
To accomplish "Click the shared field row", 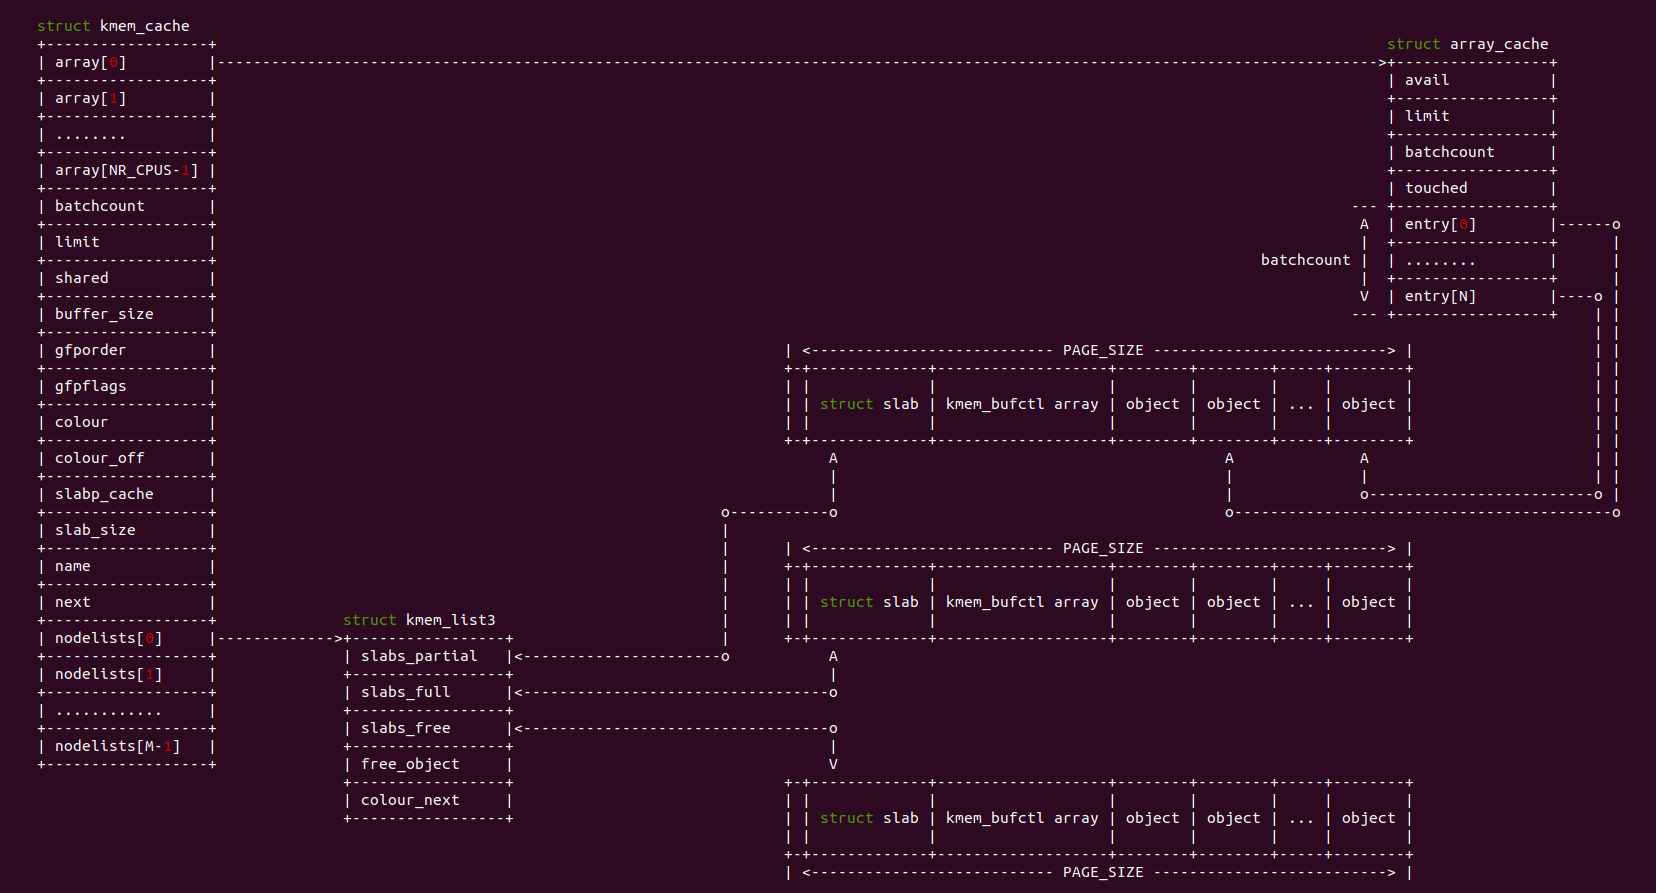I will [82, 278].
